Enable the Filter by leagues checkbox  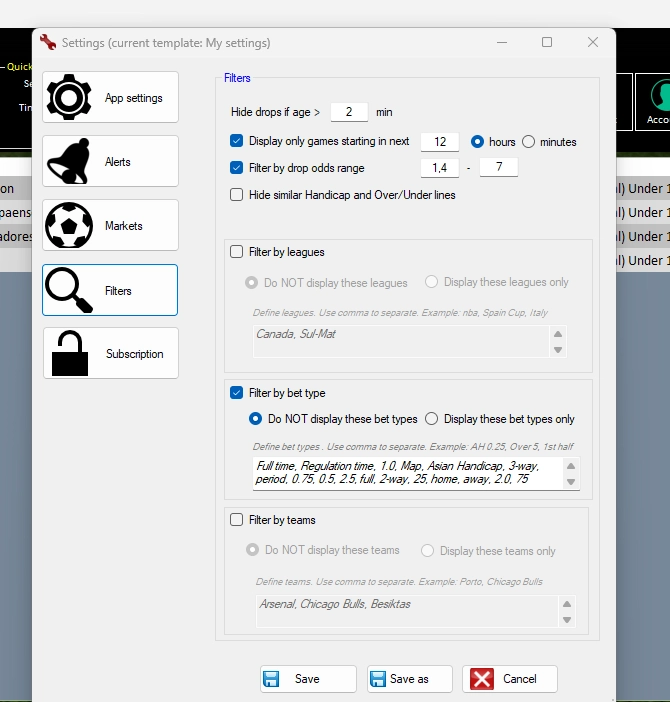236,252
